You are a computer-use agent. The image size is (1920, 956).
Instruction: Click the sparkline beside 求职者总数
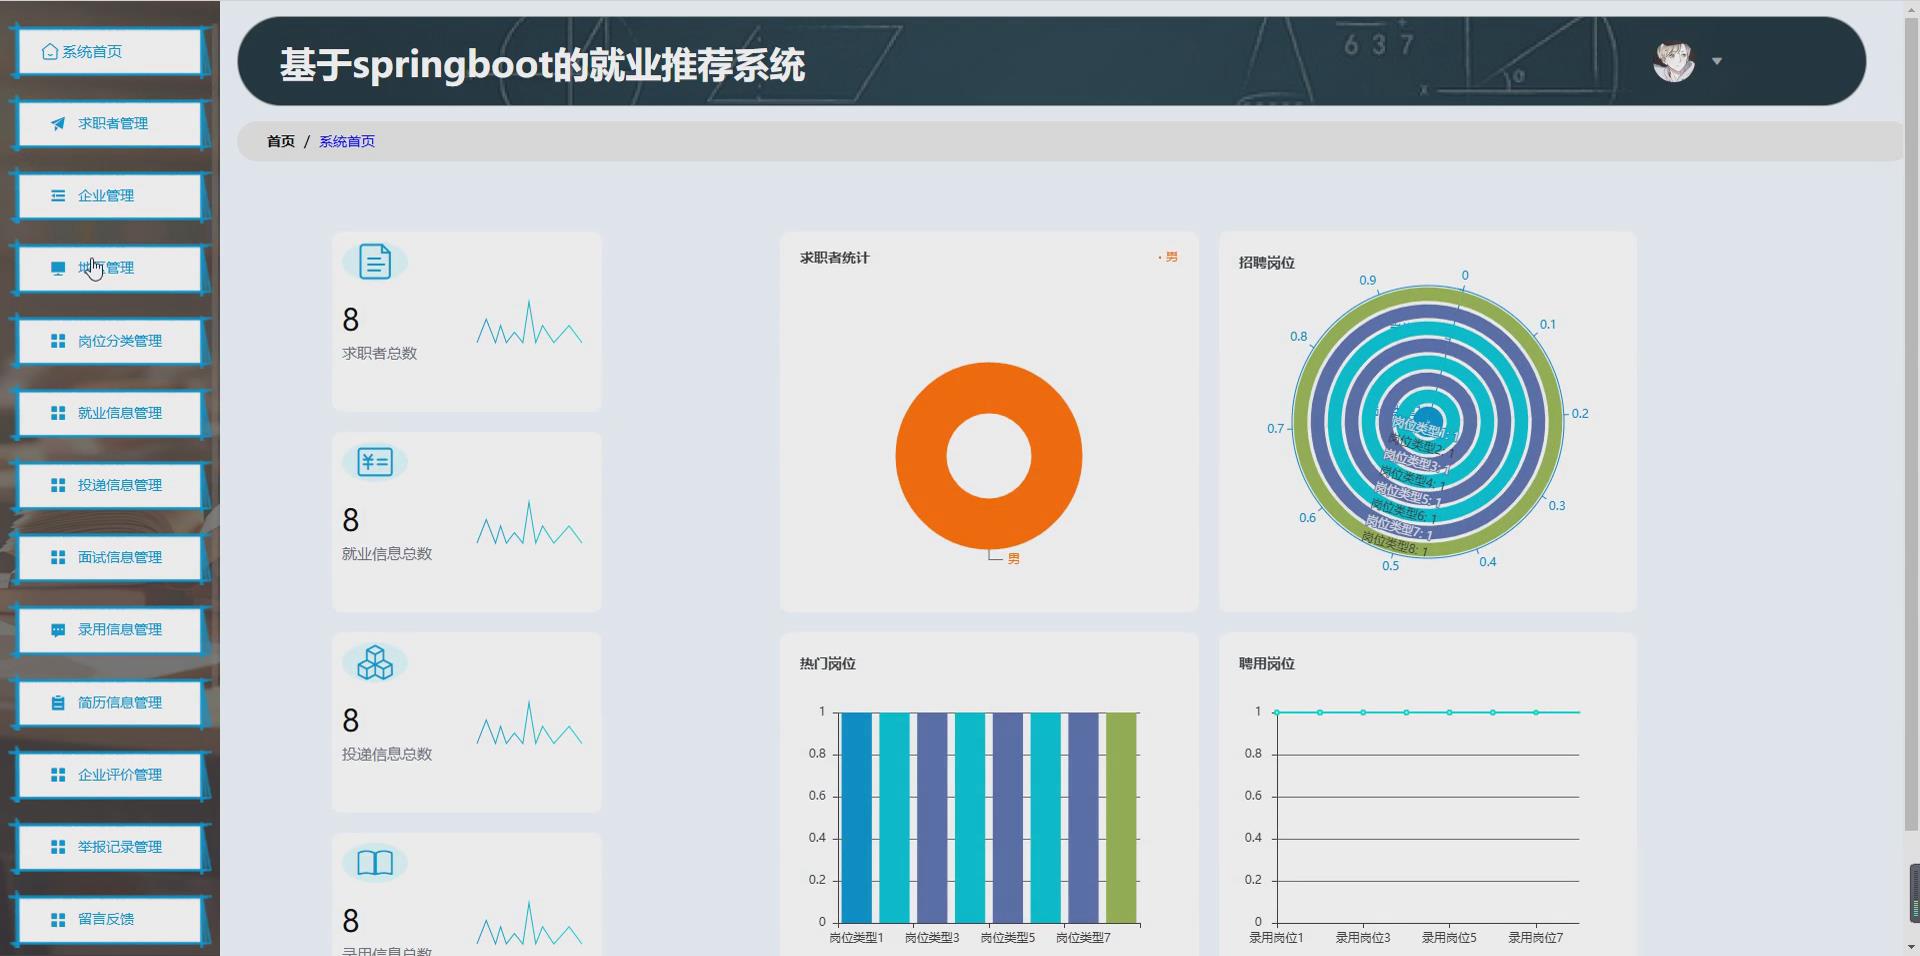tap(529, 322)
